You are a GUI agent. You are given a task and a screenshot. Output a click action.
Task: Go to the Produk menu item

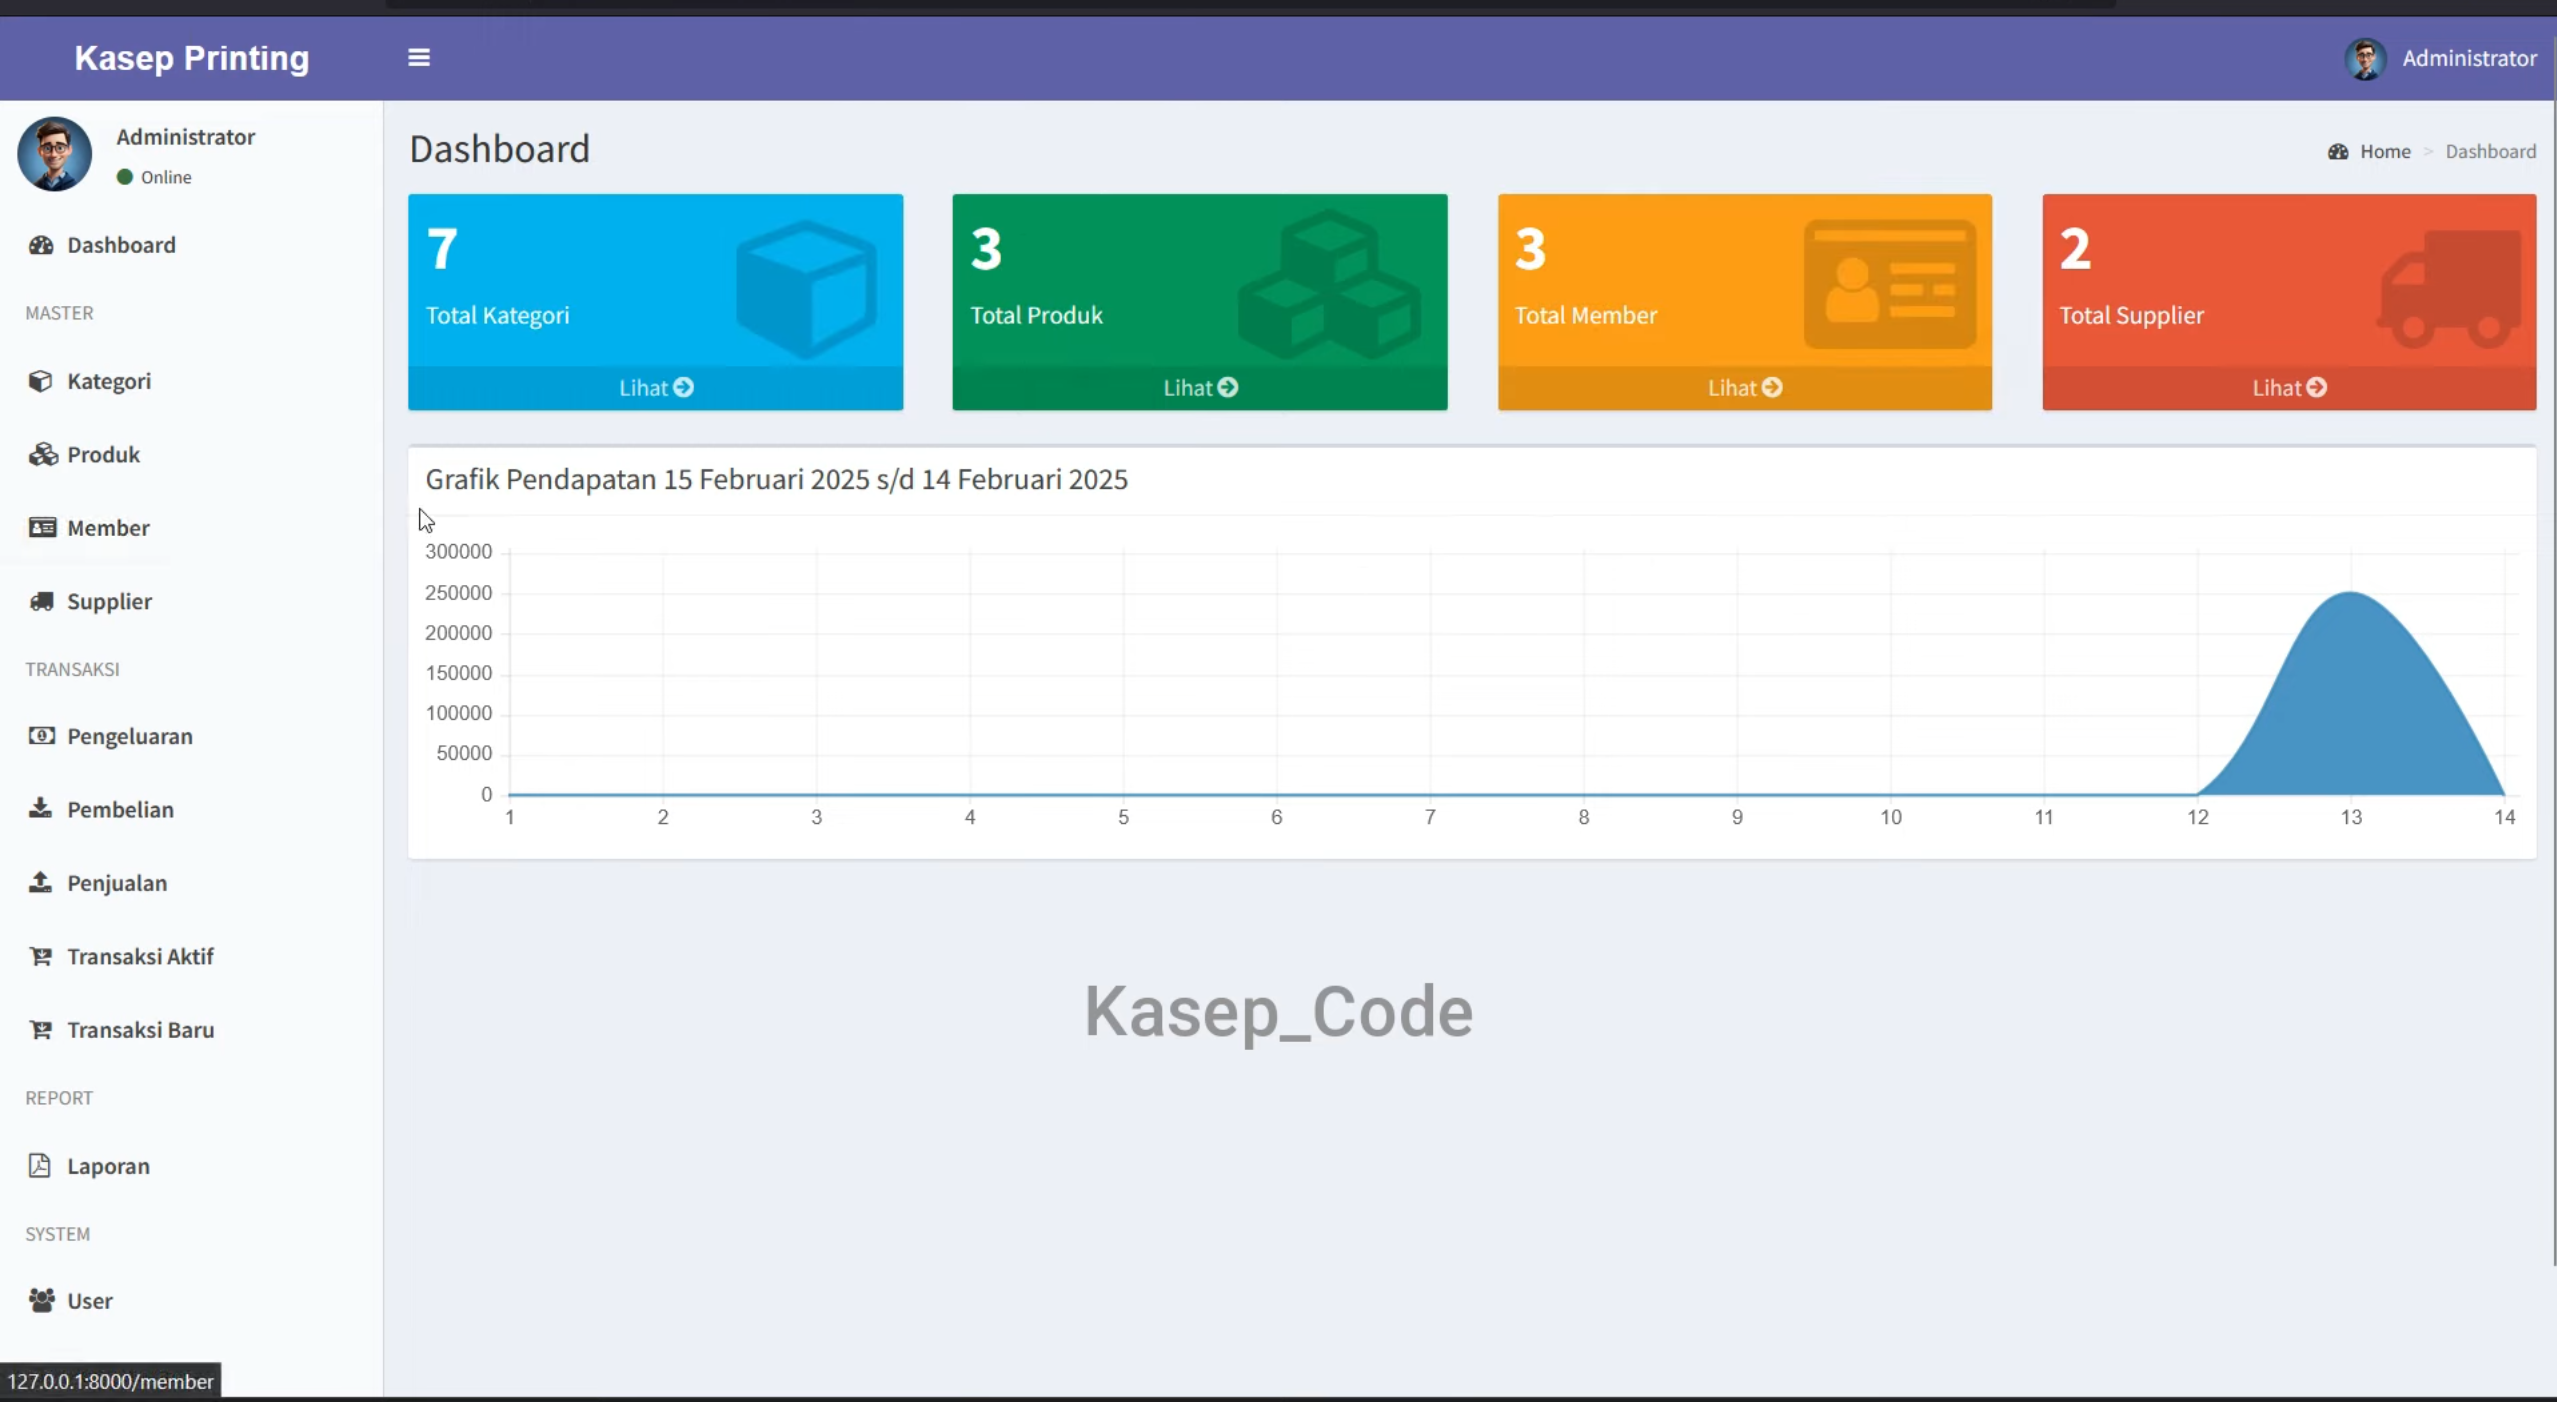tap(191, 454)
